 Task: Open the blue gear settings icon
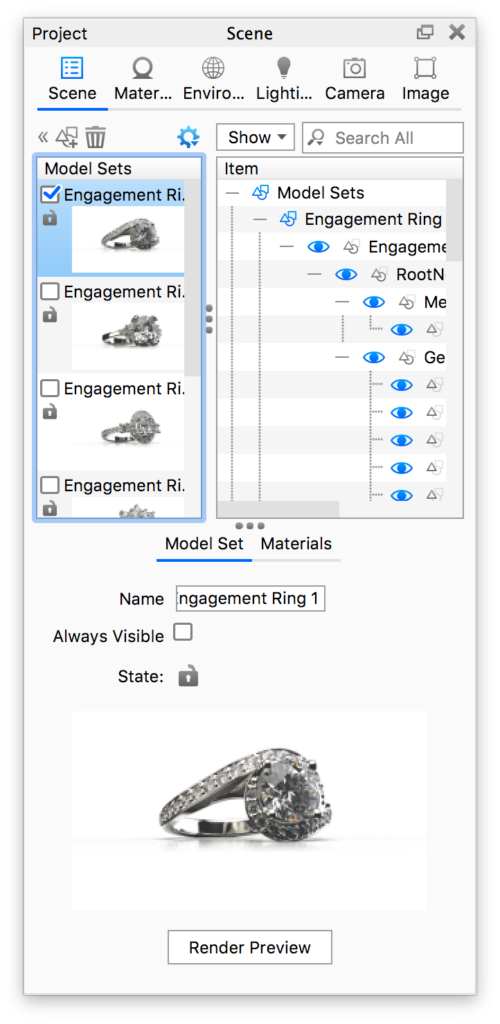tap(188, 137)
